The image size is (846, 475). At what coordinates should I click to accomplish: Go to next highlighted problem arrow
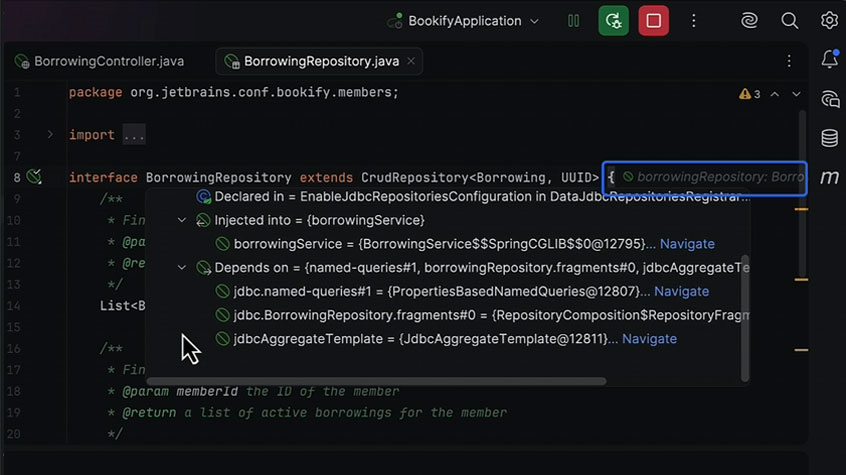tap(796, 94)
